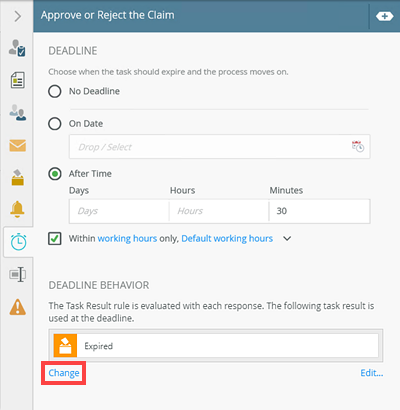Image resolution: width=400 pixels, height=410 pixels.
Task: Select the After Time radio button
Action: pyautogui.click(x=55, y=174)
